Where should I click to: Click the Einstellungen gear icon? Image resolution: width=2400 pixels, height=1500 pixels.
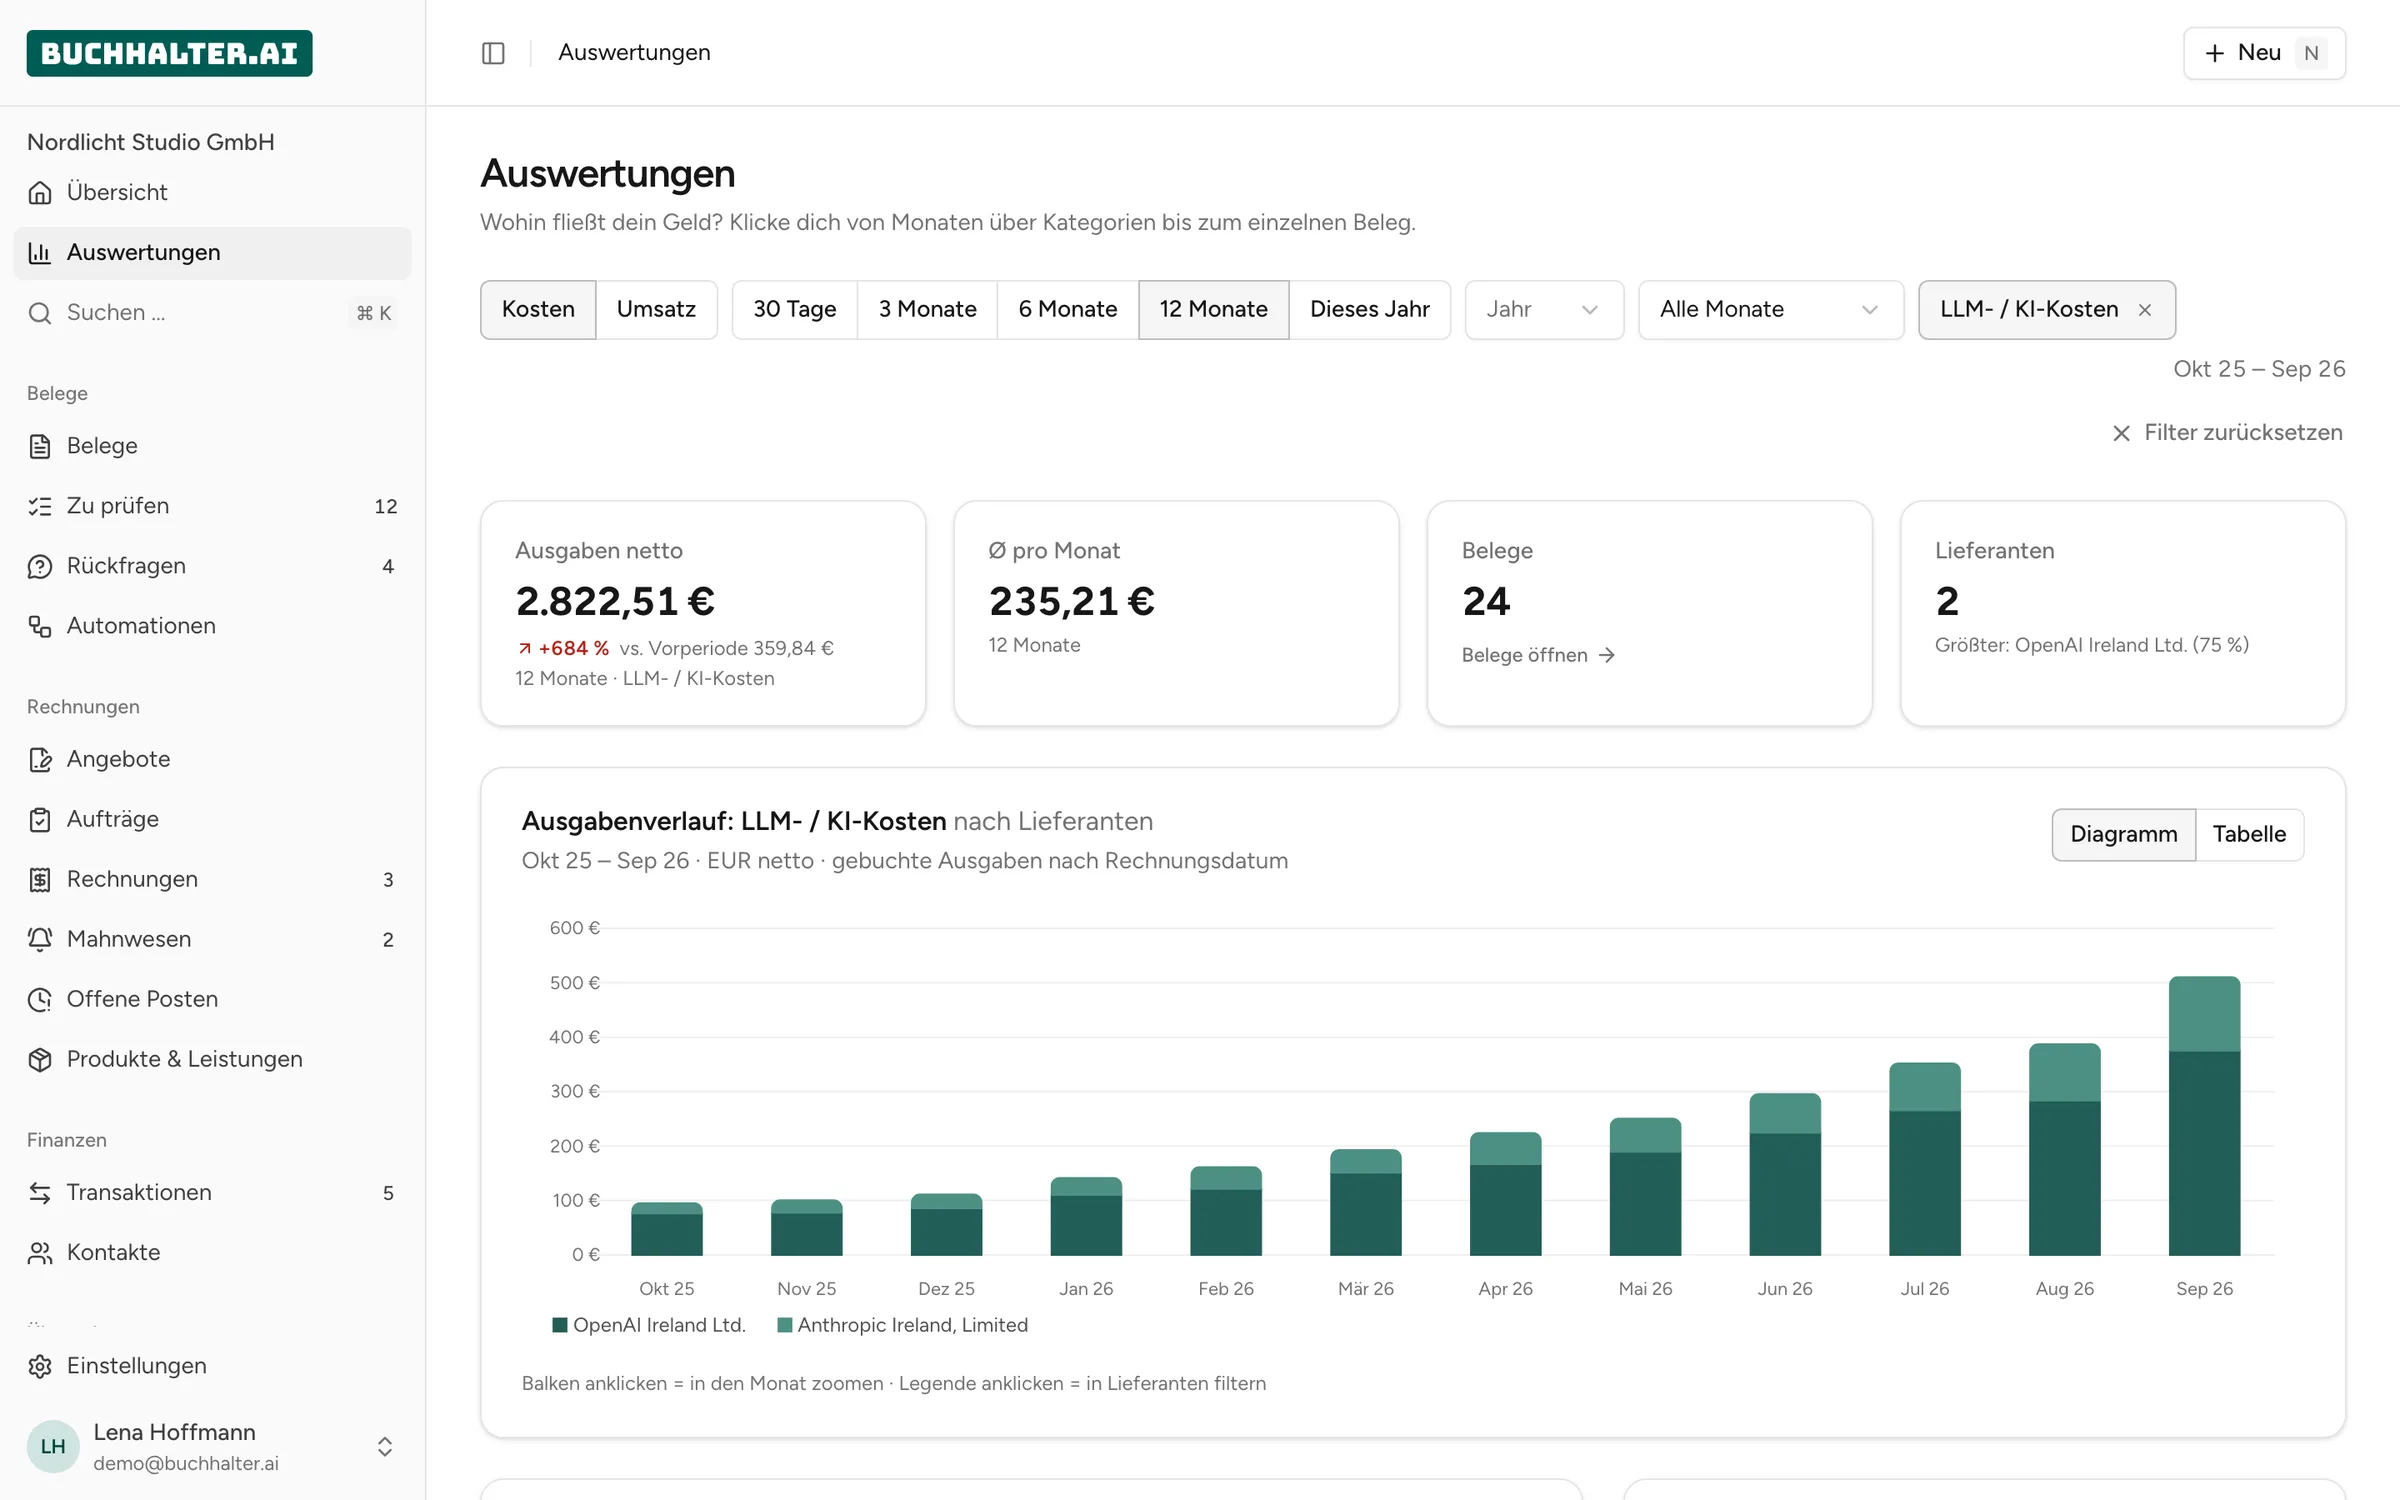point(40,1366)
